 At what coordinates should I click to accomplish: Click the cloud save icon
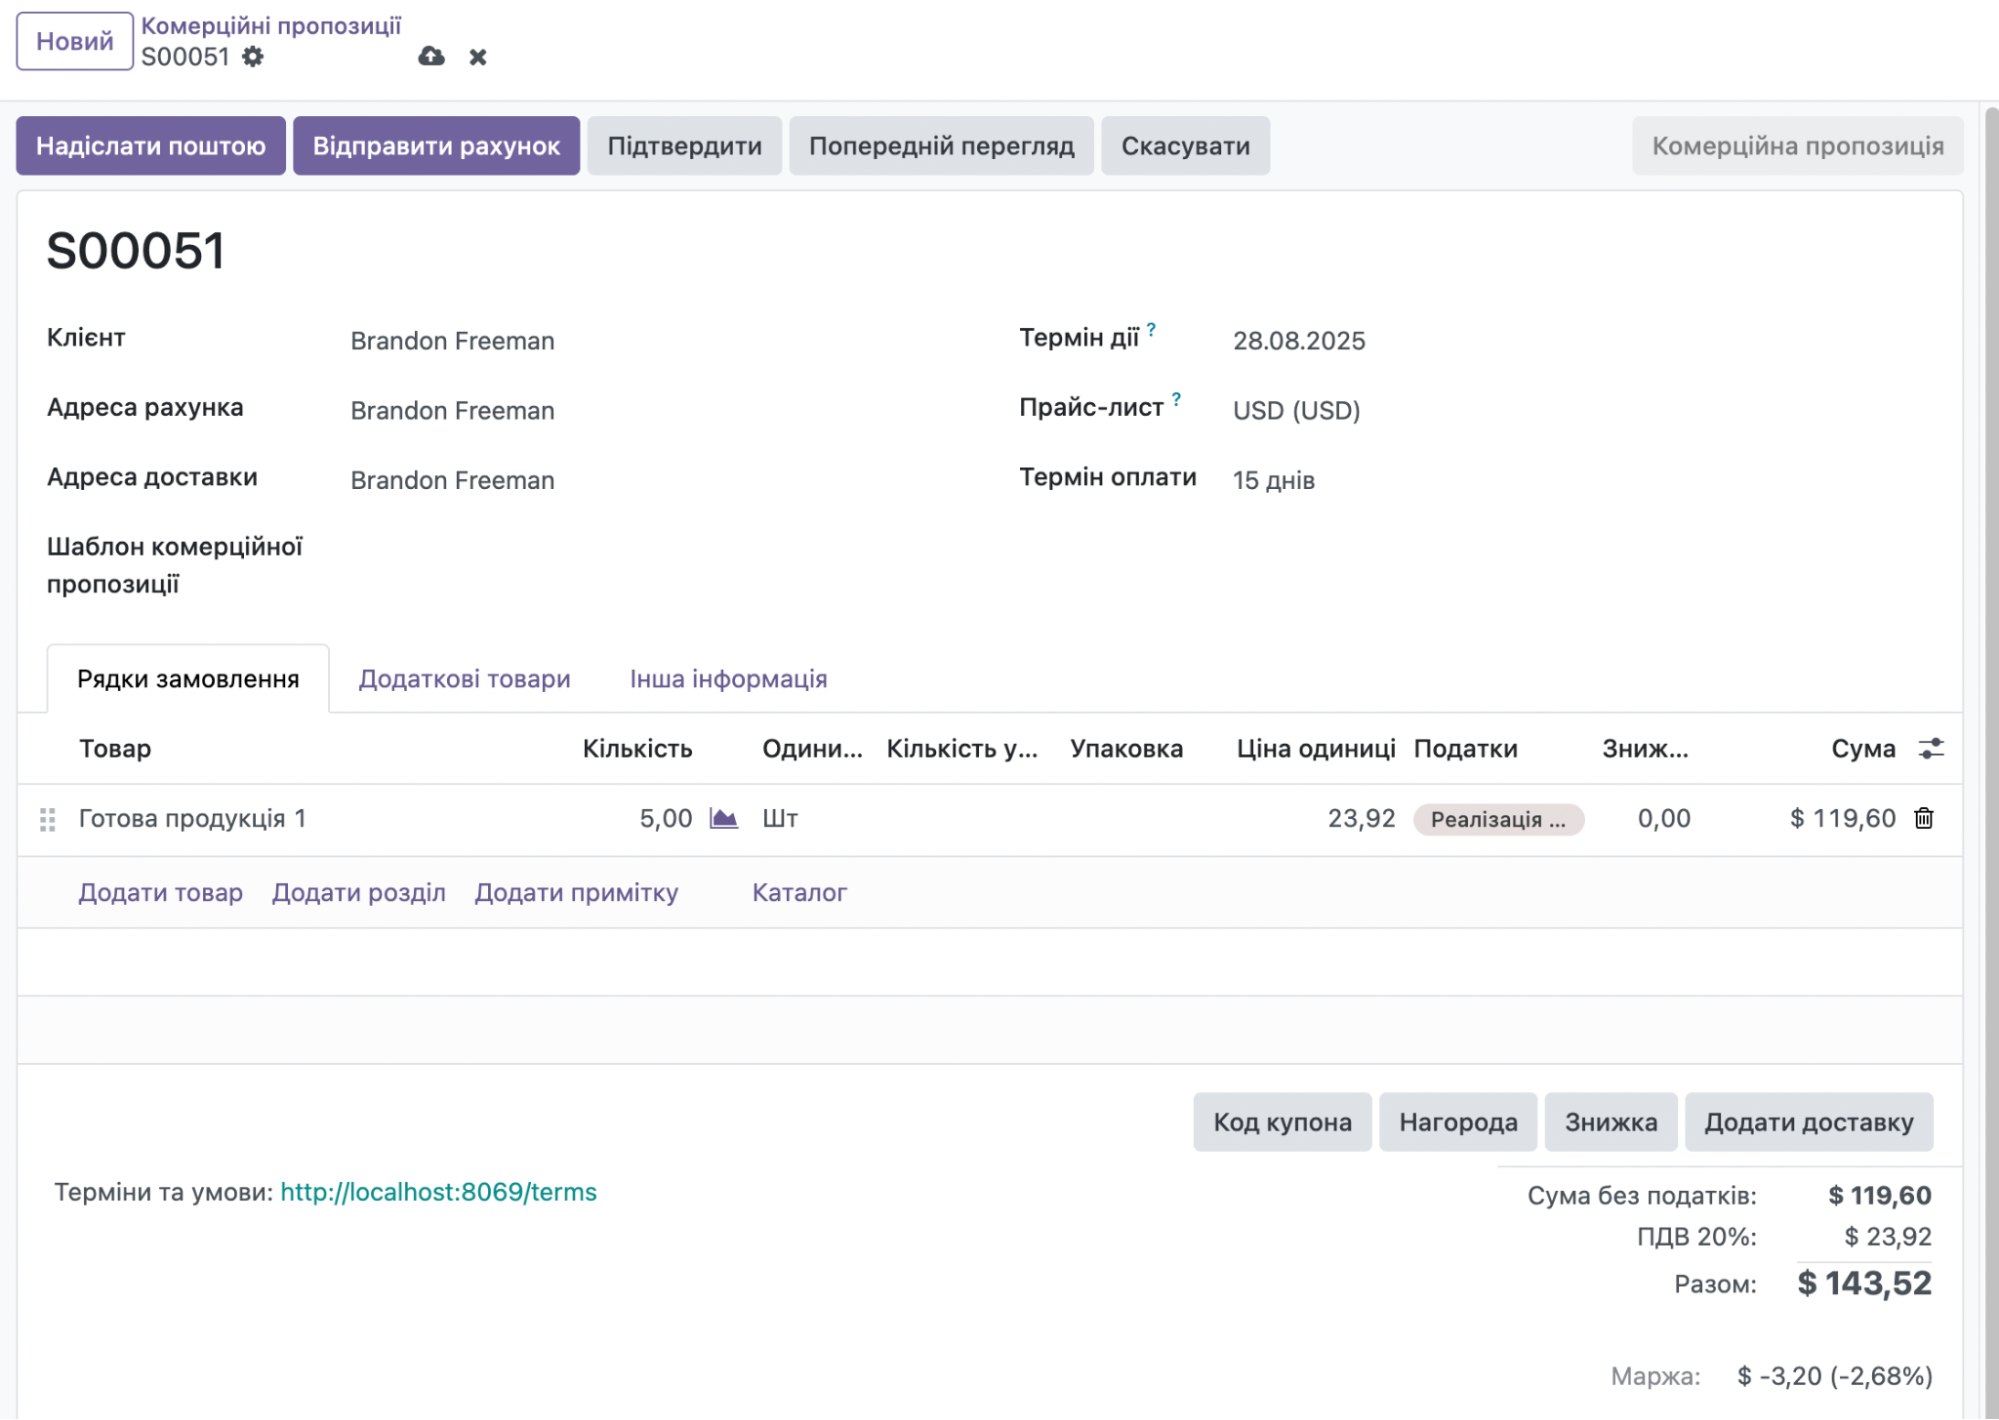pyautogui.click(x=431, y=57)
